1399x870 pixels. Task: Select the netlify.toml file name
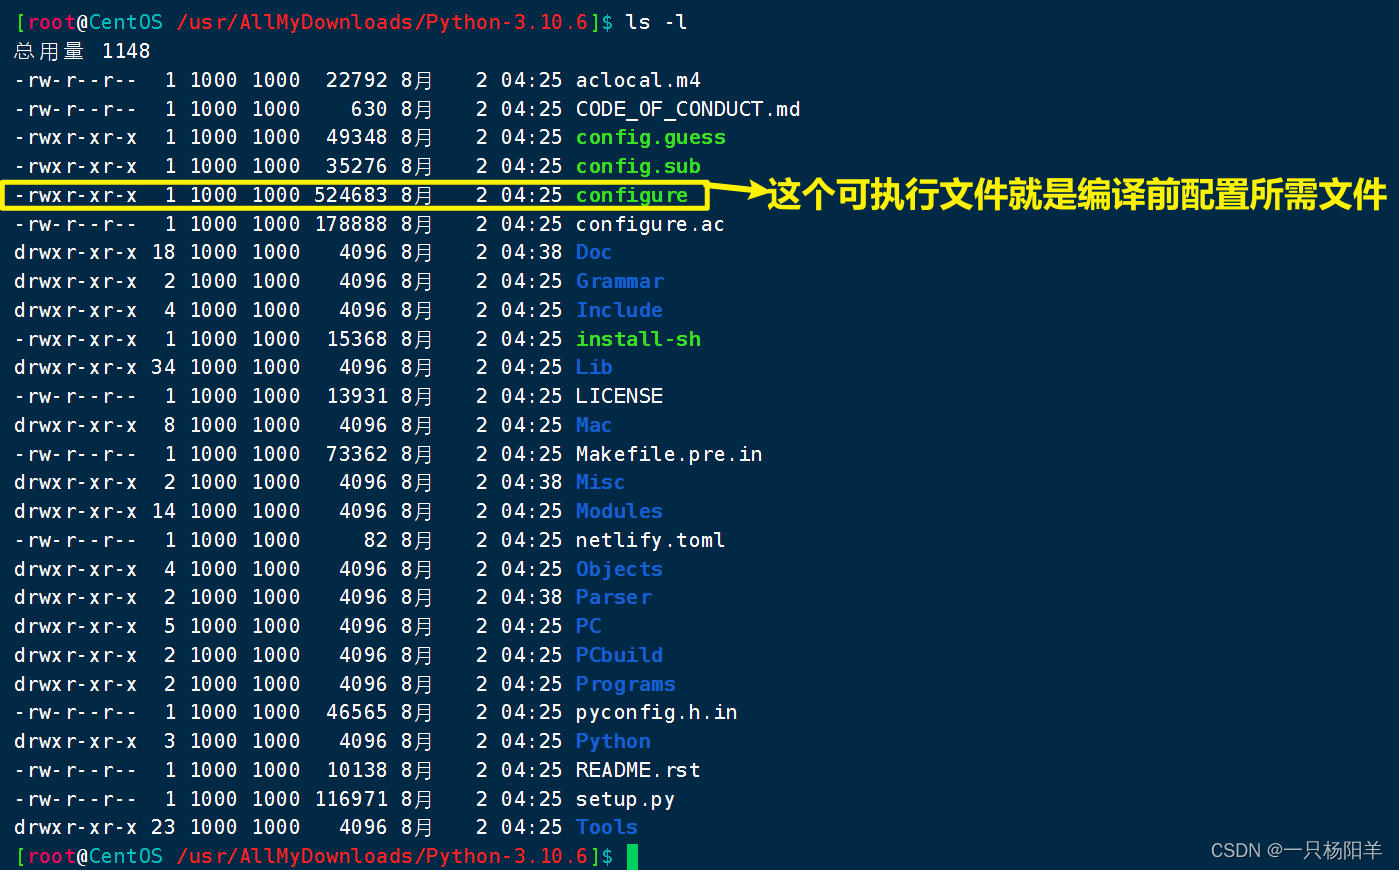coord(650,541)
